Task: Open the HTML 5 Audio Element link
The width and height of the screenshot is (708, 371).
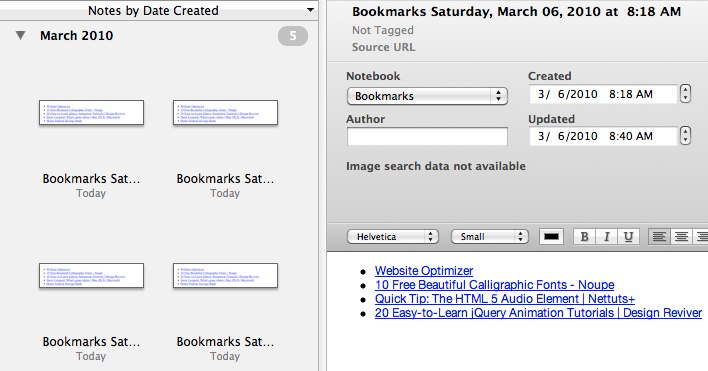Action: [505, 299]
